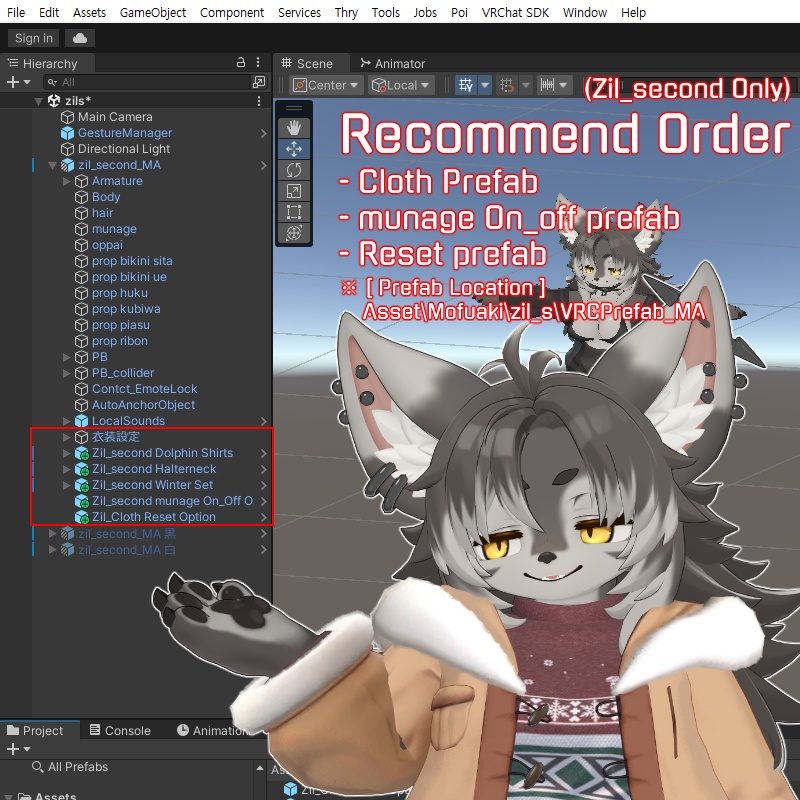Open the File menu
This screenshot has height=800, width=800.
click(16, 12)
